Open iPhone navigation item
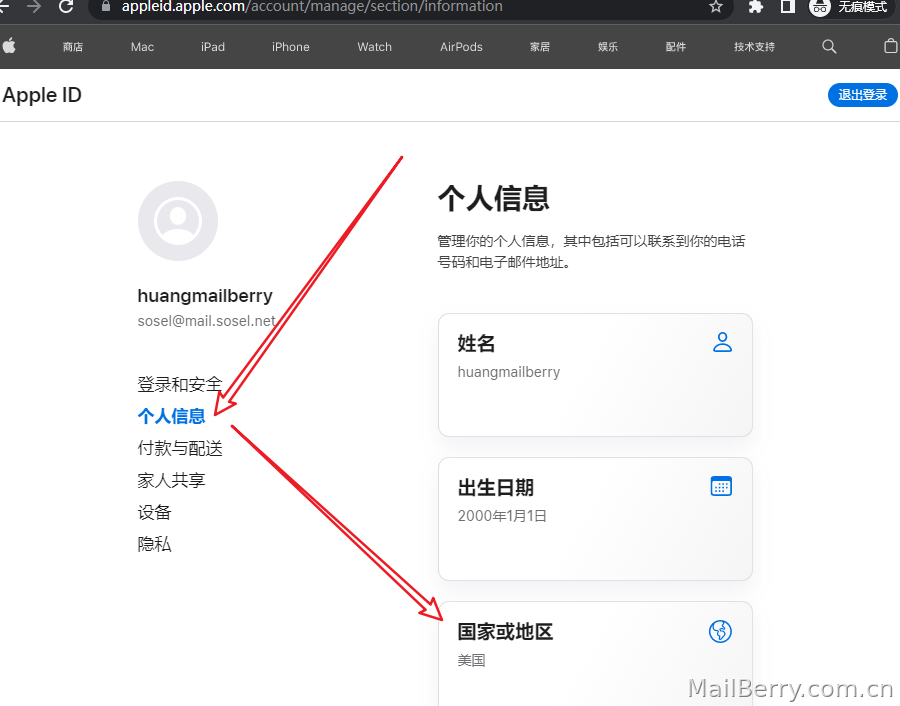900x706 pixels. [x=290, y=47]
